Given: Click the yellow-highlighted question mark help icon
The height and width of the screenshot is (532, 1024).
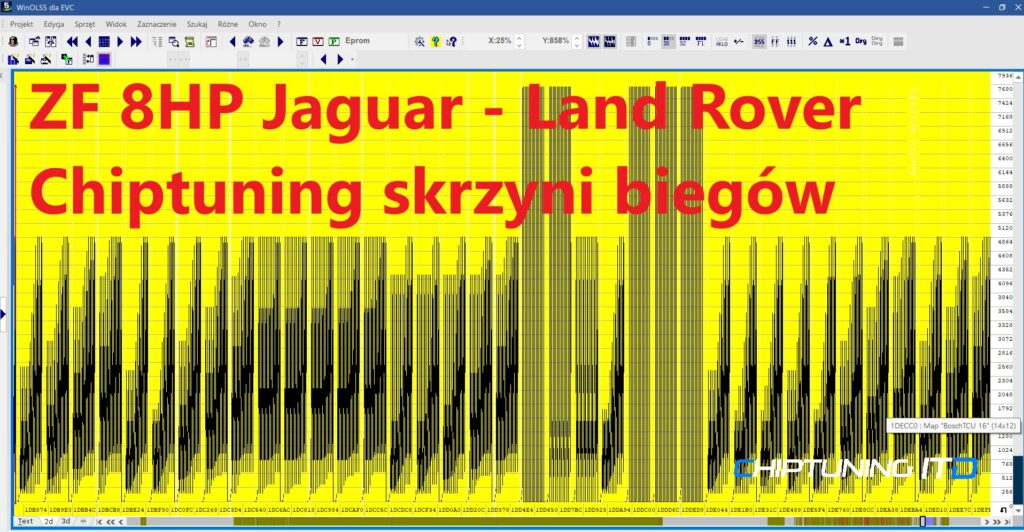Looking at the screenshot, I should pos(436,41).
